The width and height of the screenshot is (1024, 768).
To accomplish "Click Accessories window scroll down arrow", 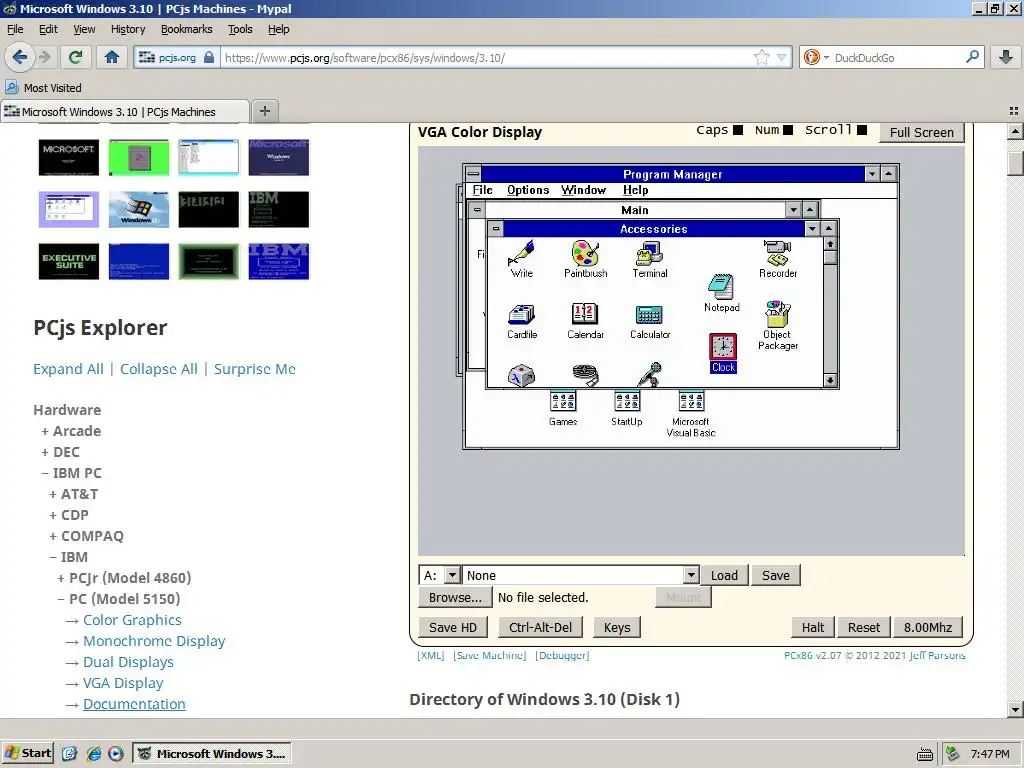I will (x=830, y=380).
